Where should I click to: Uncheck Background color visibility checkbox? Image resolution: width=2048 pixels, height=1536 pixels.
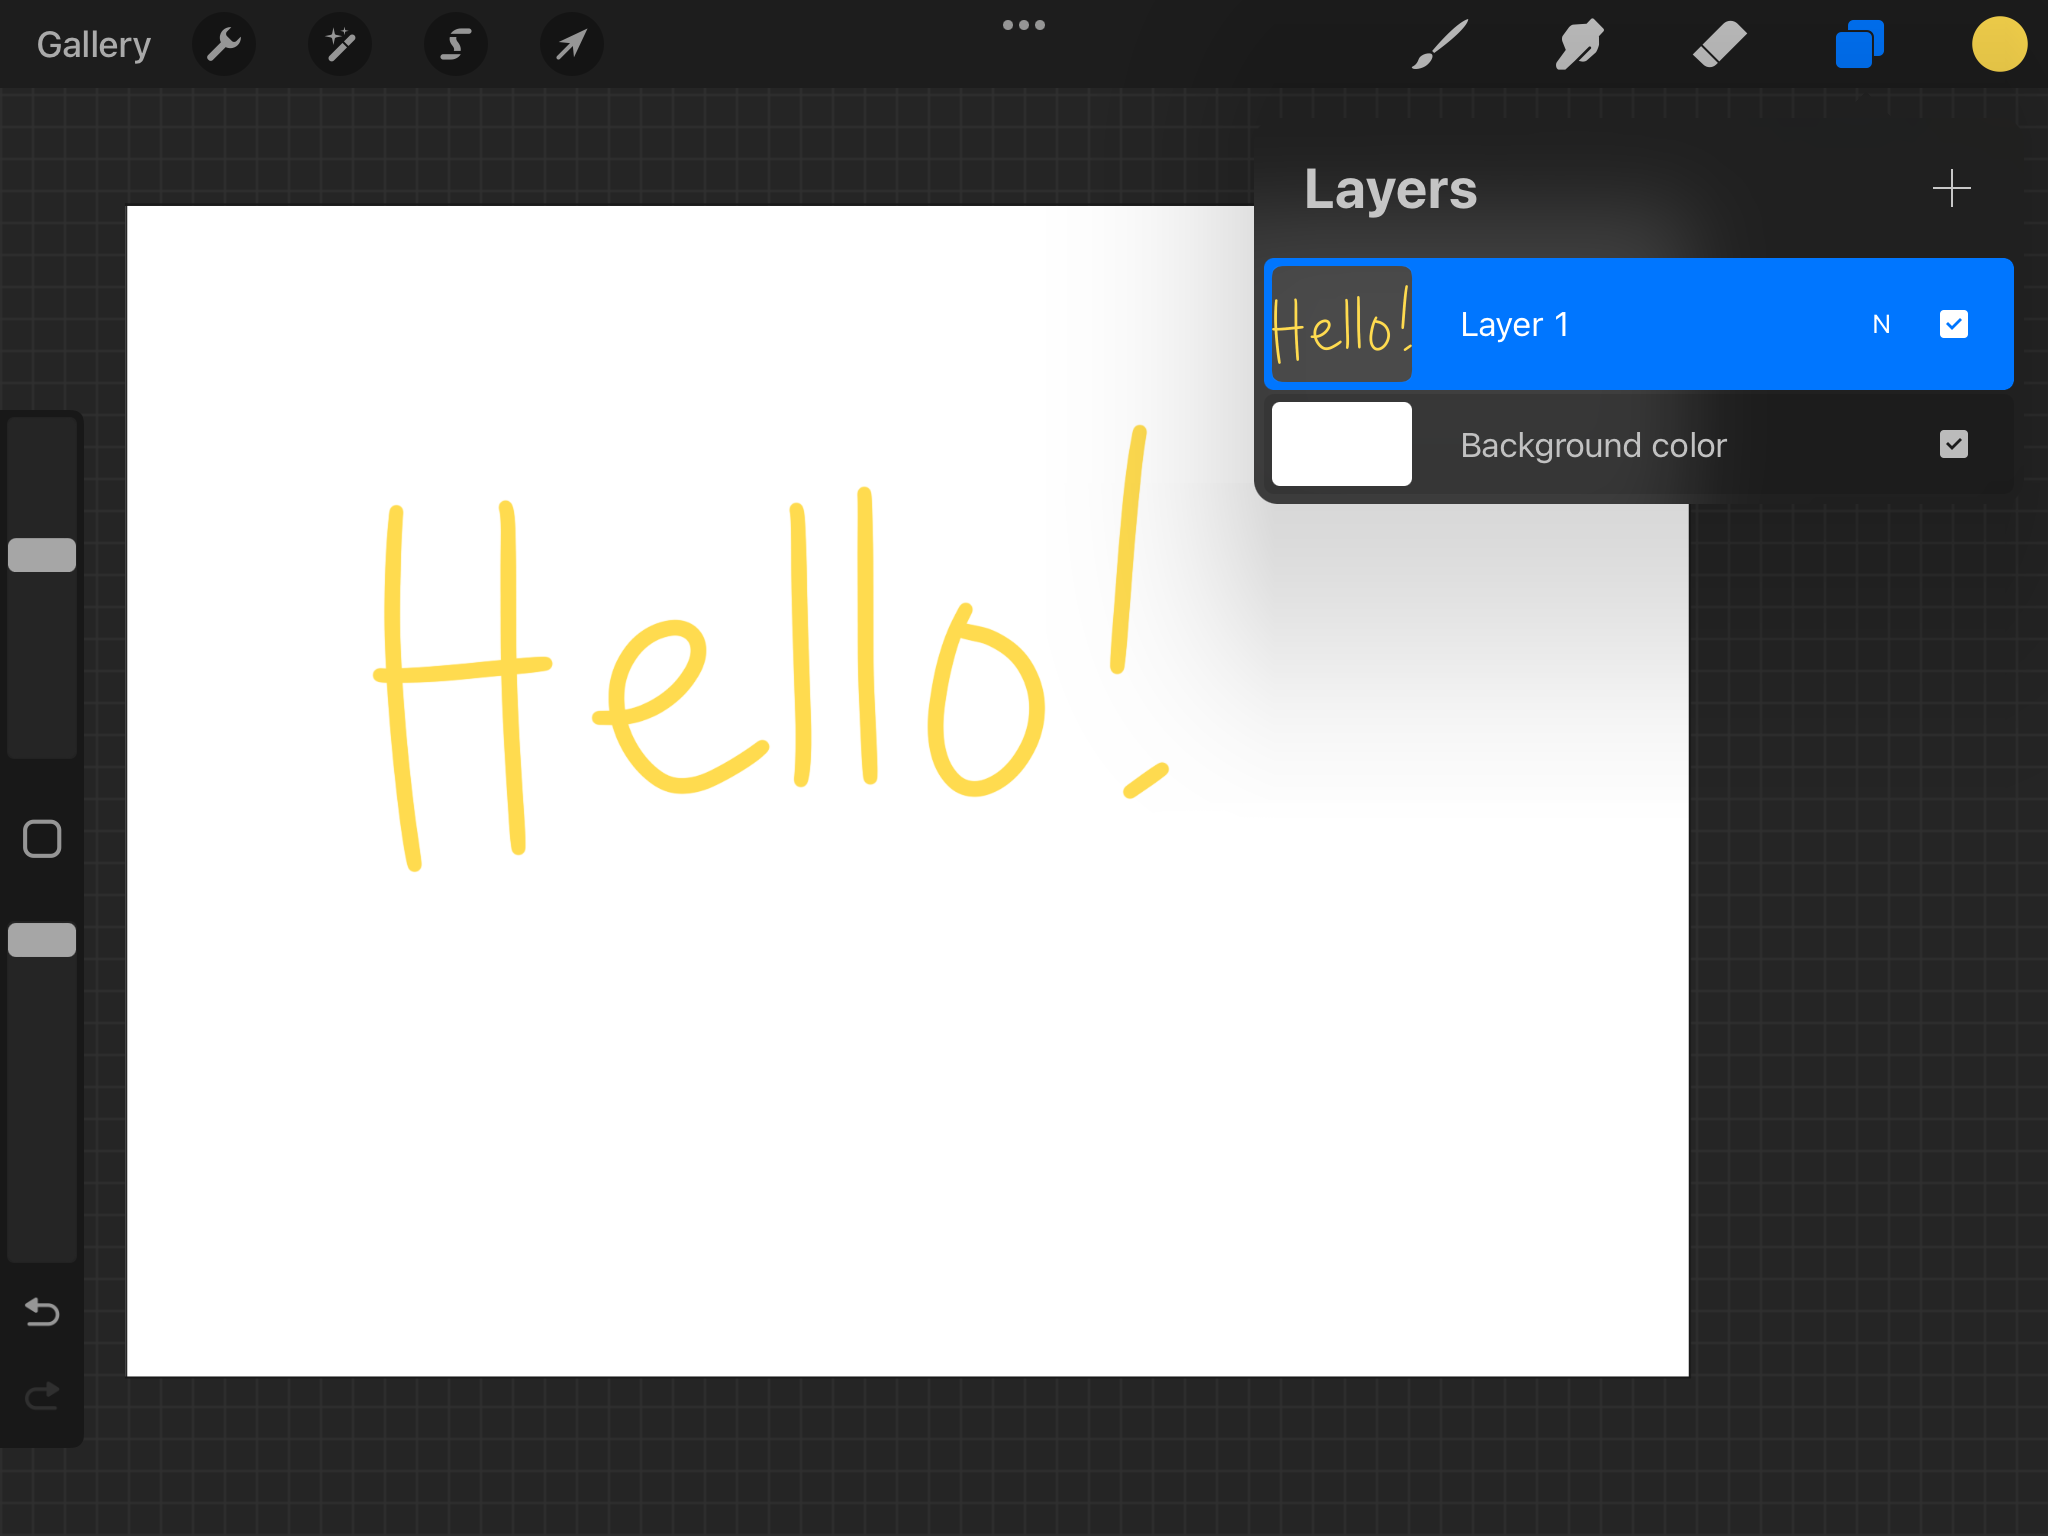(1953, 444)
